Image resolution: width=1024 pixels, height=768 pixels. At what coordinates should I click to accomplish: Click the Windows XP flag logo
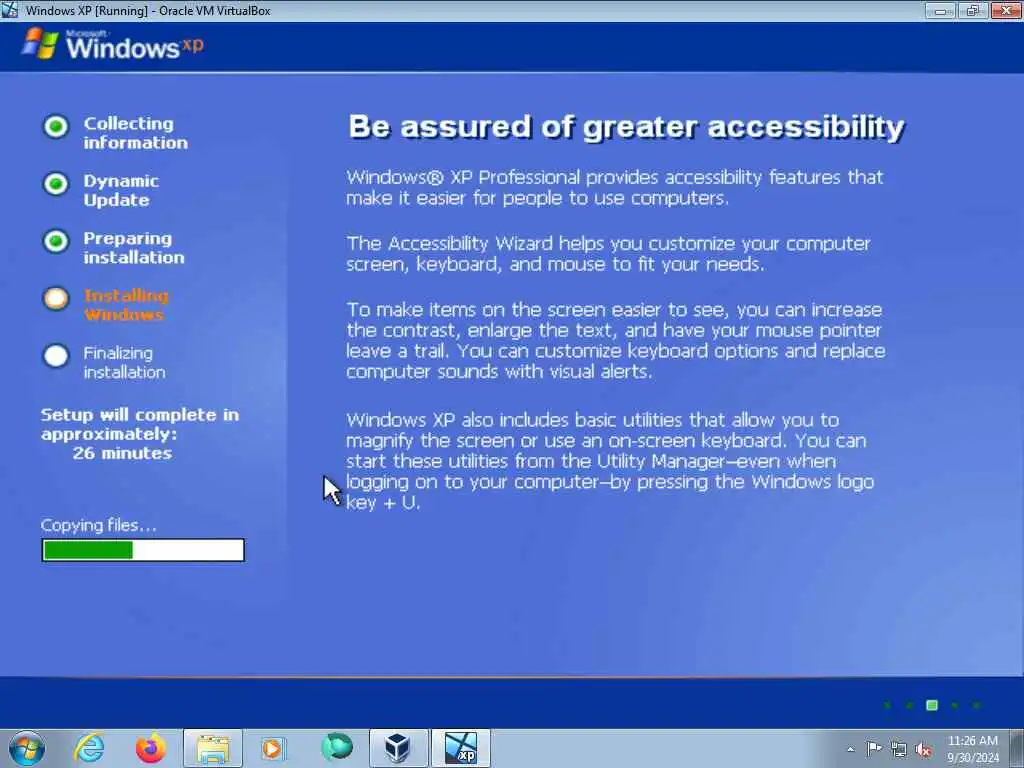(x=40, y=44)
